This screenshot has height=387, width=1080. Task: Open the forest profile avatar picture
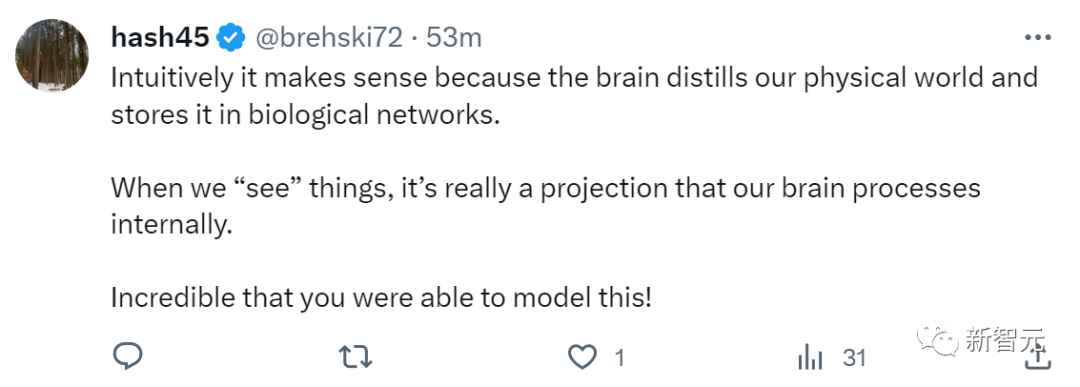[x=52, y=56]
